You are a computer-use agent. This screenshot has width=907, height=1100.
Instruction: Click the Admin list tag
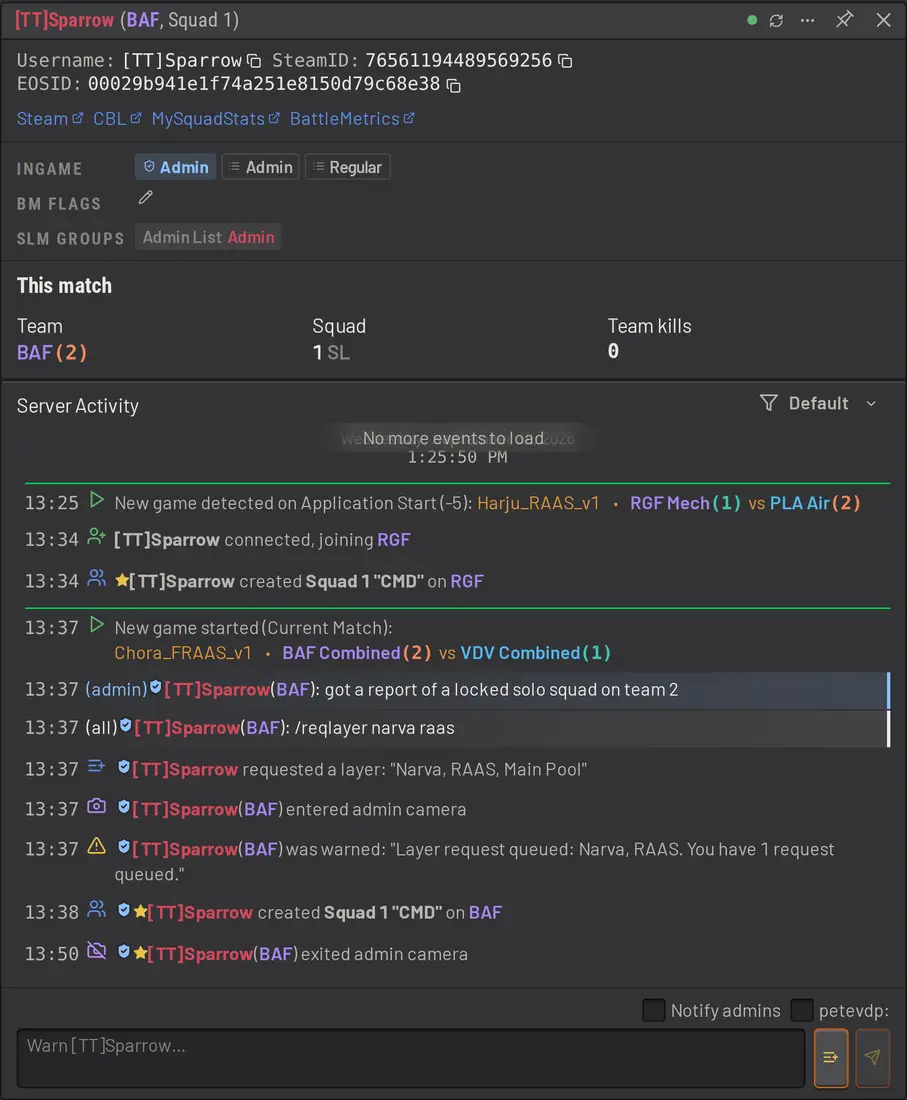[x=260, y=167]
